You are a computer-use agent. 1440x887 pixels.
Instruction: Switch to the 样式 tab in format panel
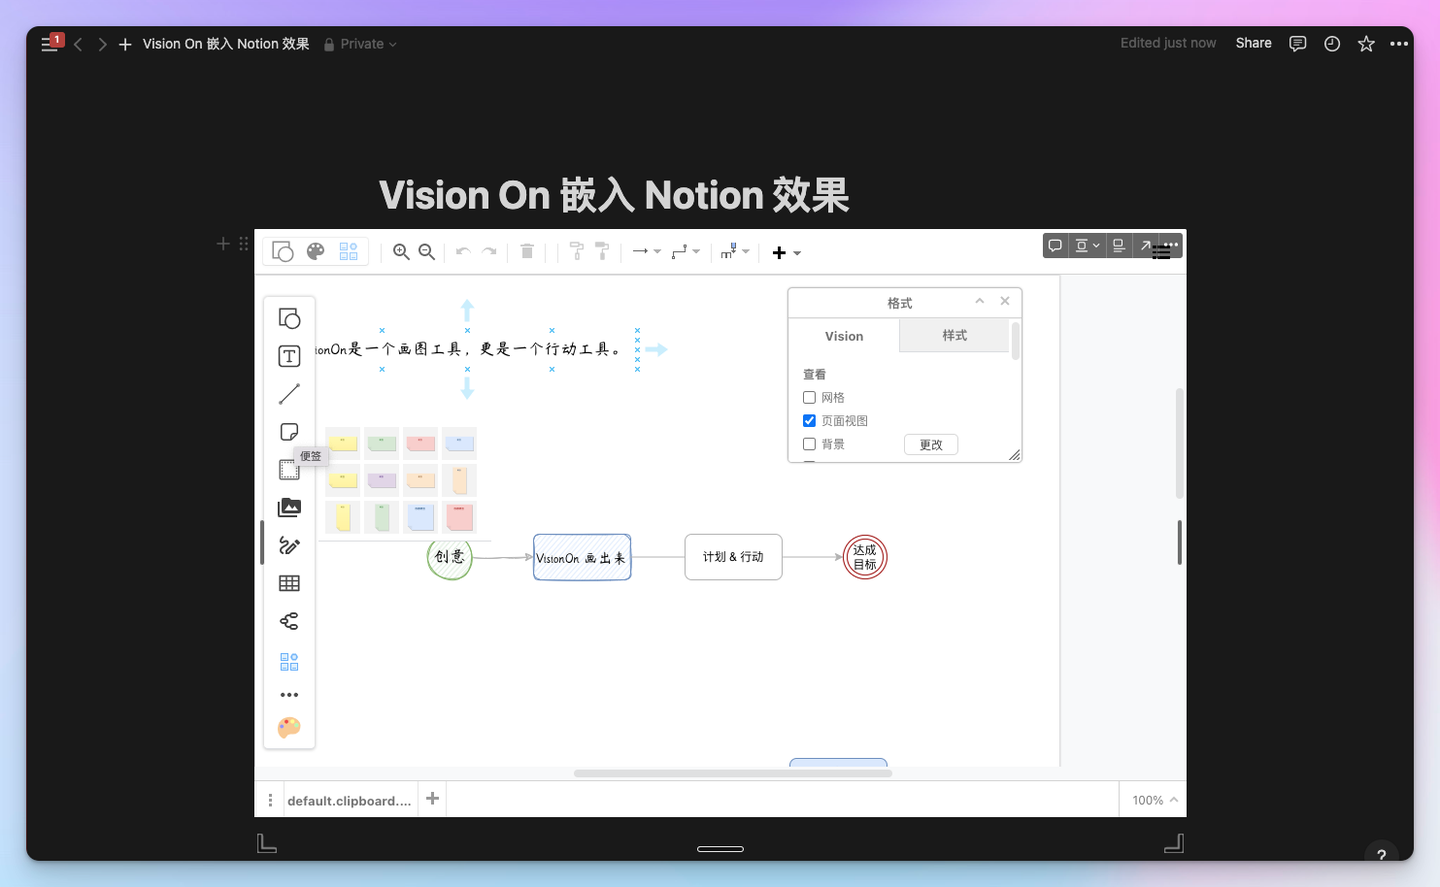[953, 336]
